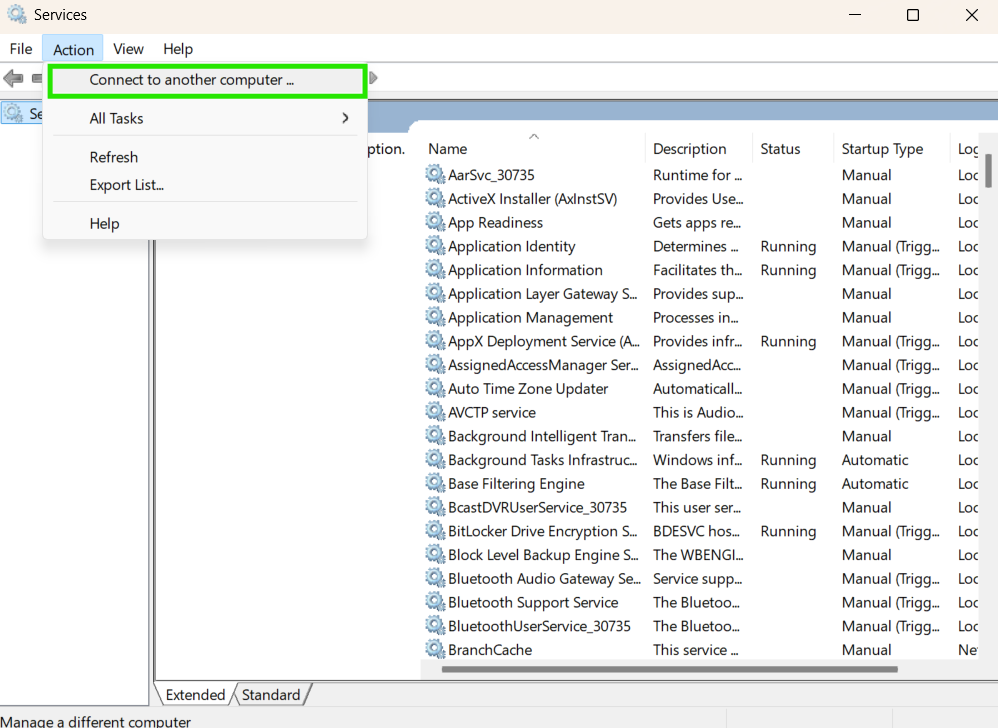
Task: Click the gear icon beside BranchCache
Action: 435,650
